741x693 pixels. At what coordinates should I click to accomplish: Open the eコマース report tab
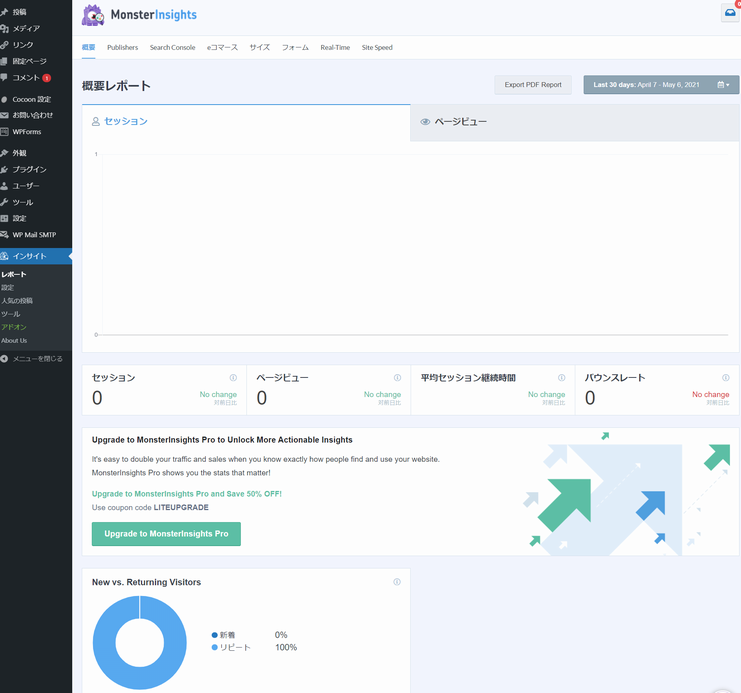(222, 47)
